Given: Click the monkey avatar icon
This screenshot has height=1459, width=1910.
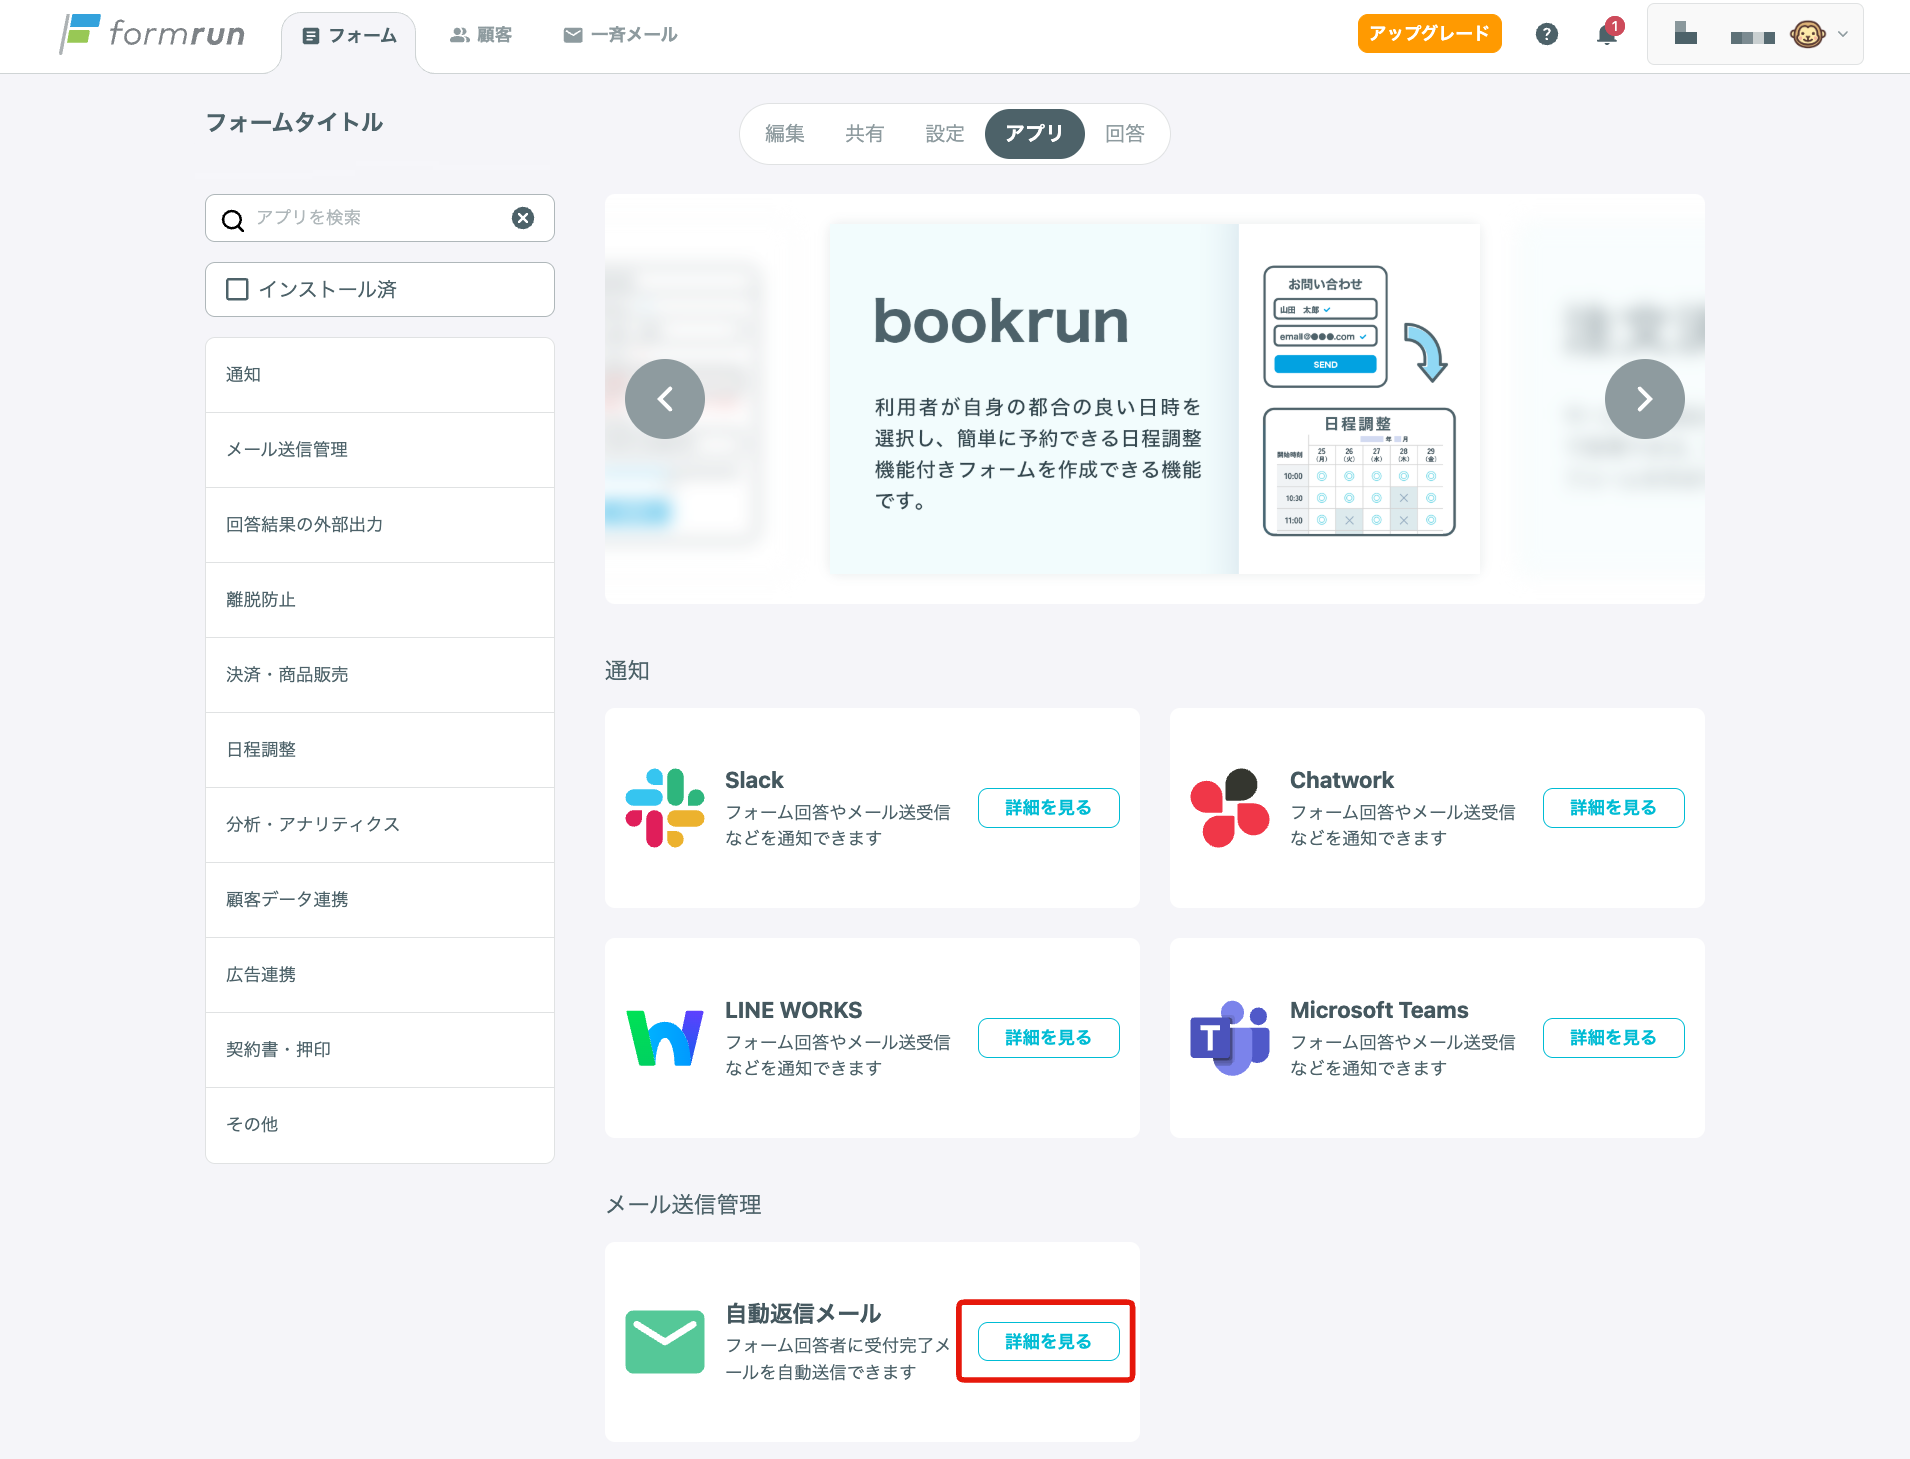Looking at the screenshot, I should coord(1808,35).
